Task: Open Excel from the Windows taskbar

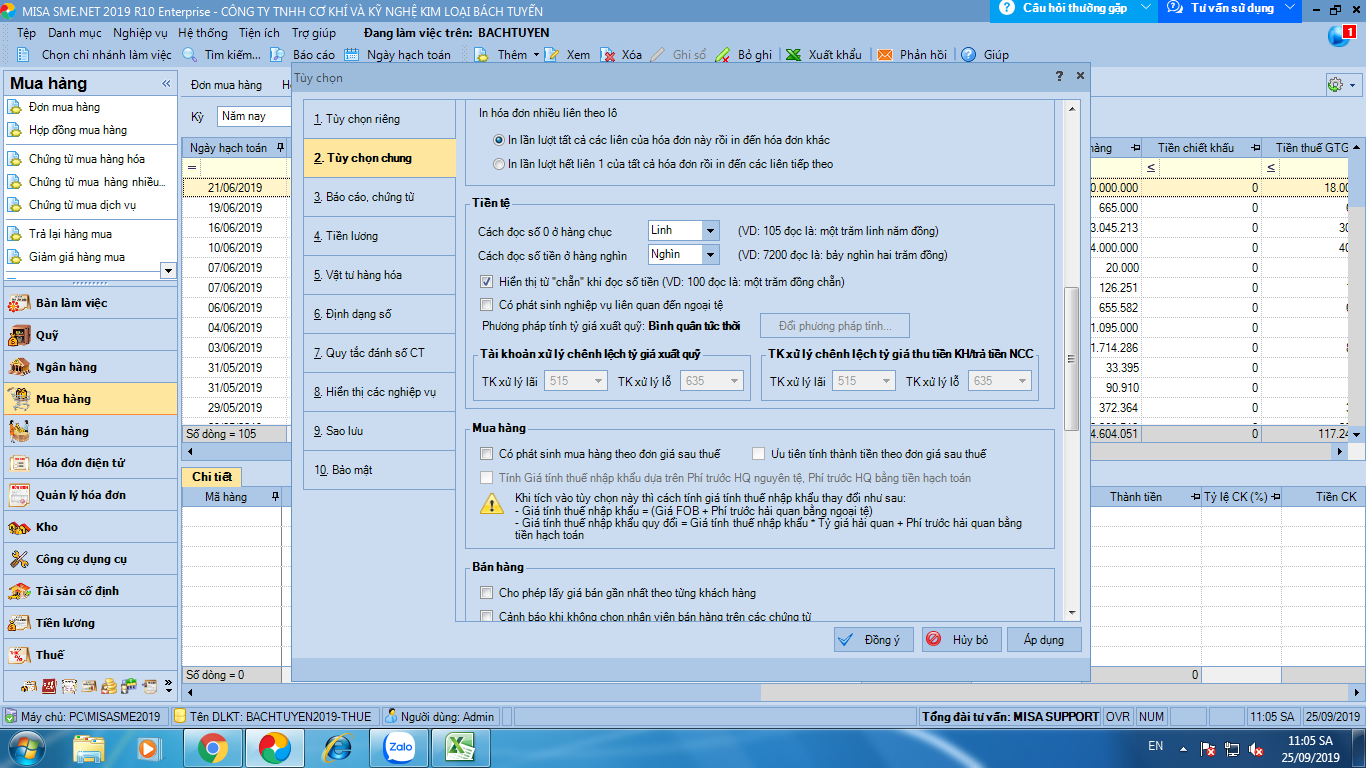Action: [x=460, y=747]
